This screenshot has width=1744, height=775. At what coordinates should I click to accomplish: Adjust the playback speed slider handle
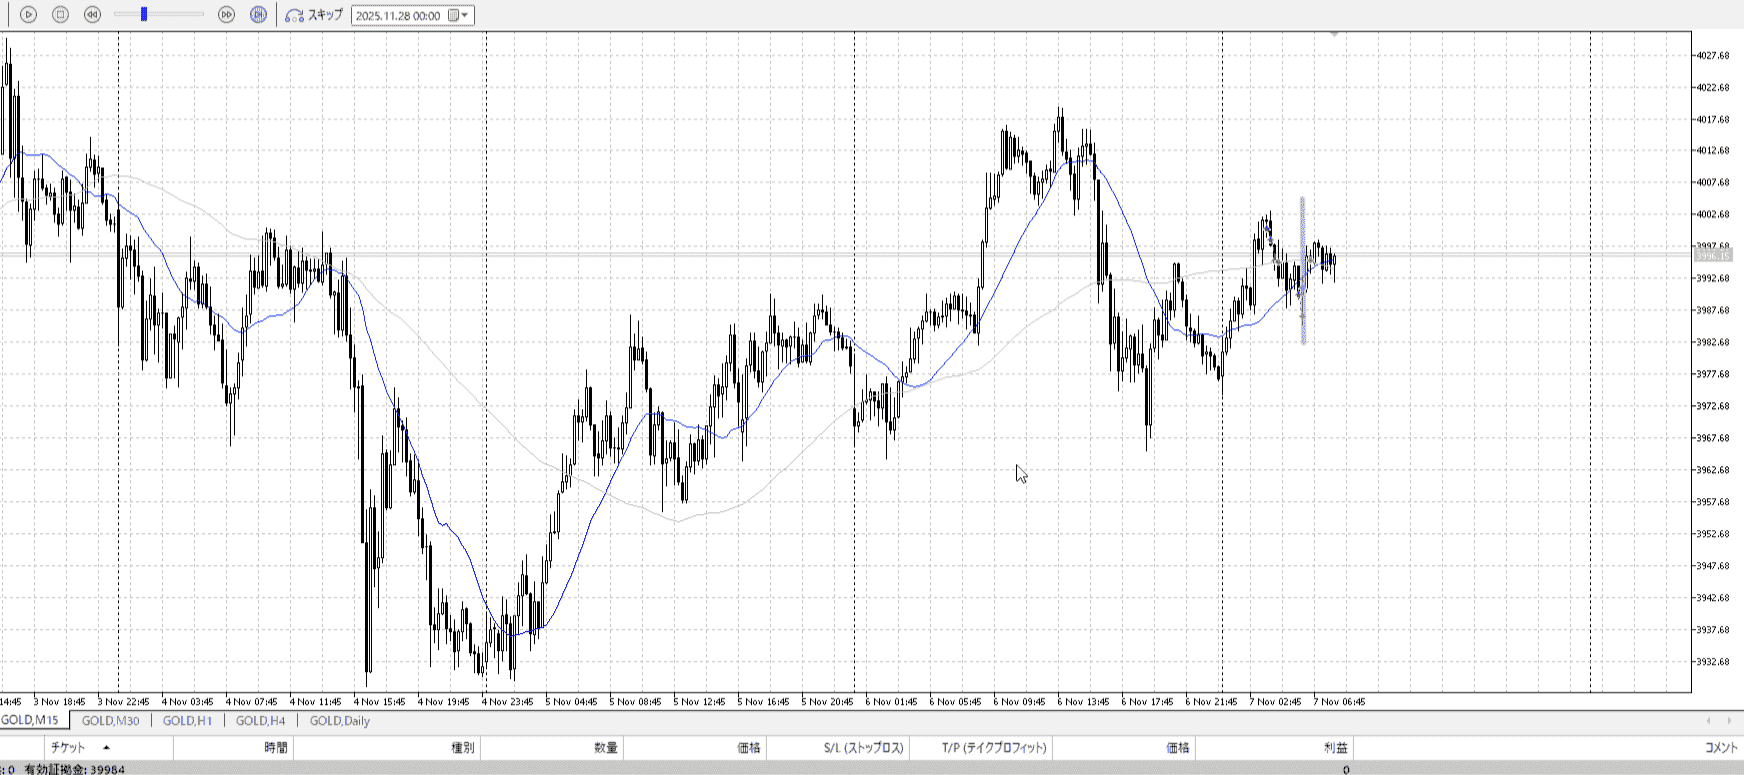(x=144, y=14)
